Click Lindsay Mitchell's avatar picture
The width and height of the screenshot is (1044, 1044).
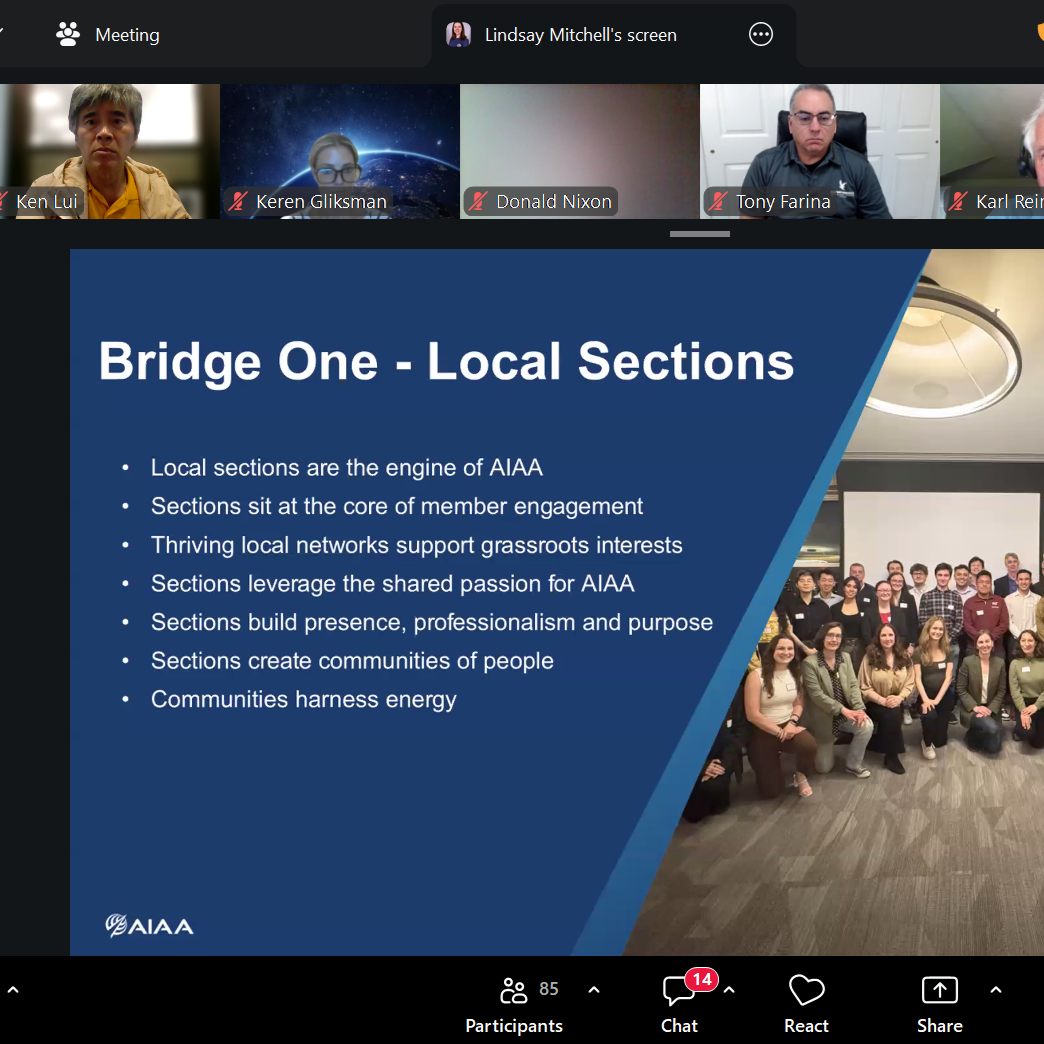(458, 34)
